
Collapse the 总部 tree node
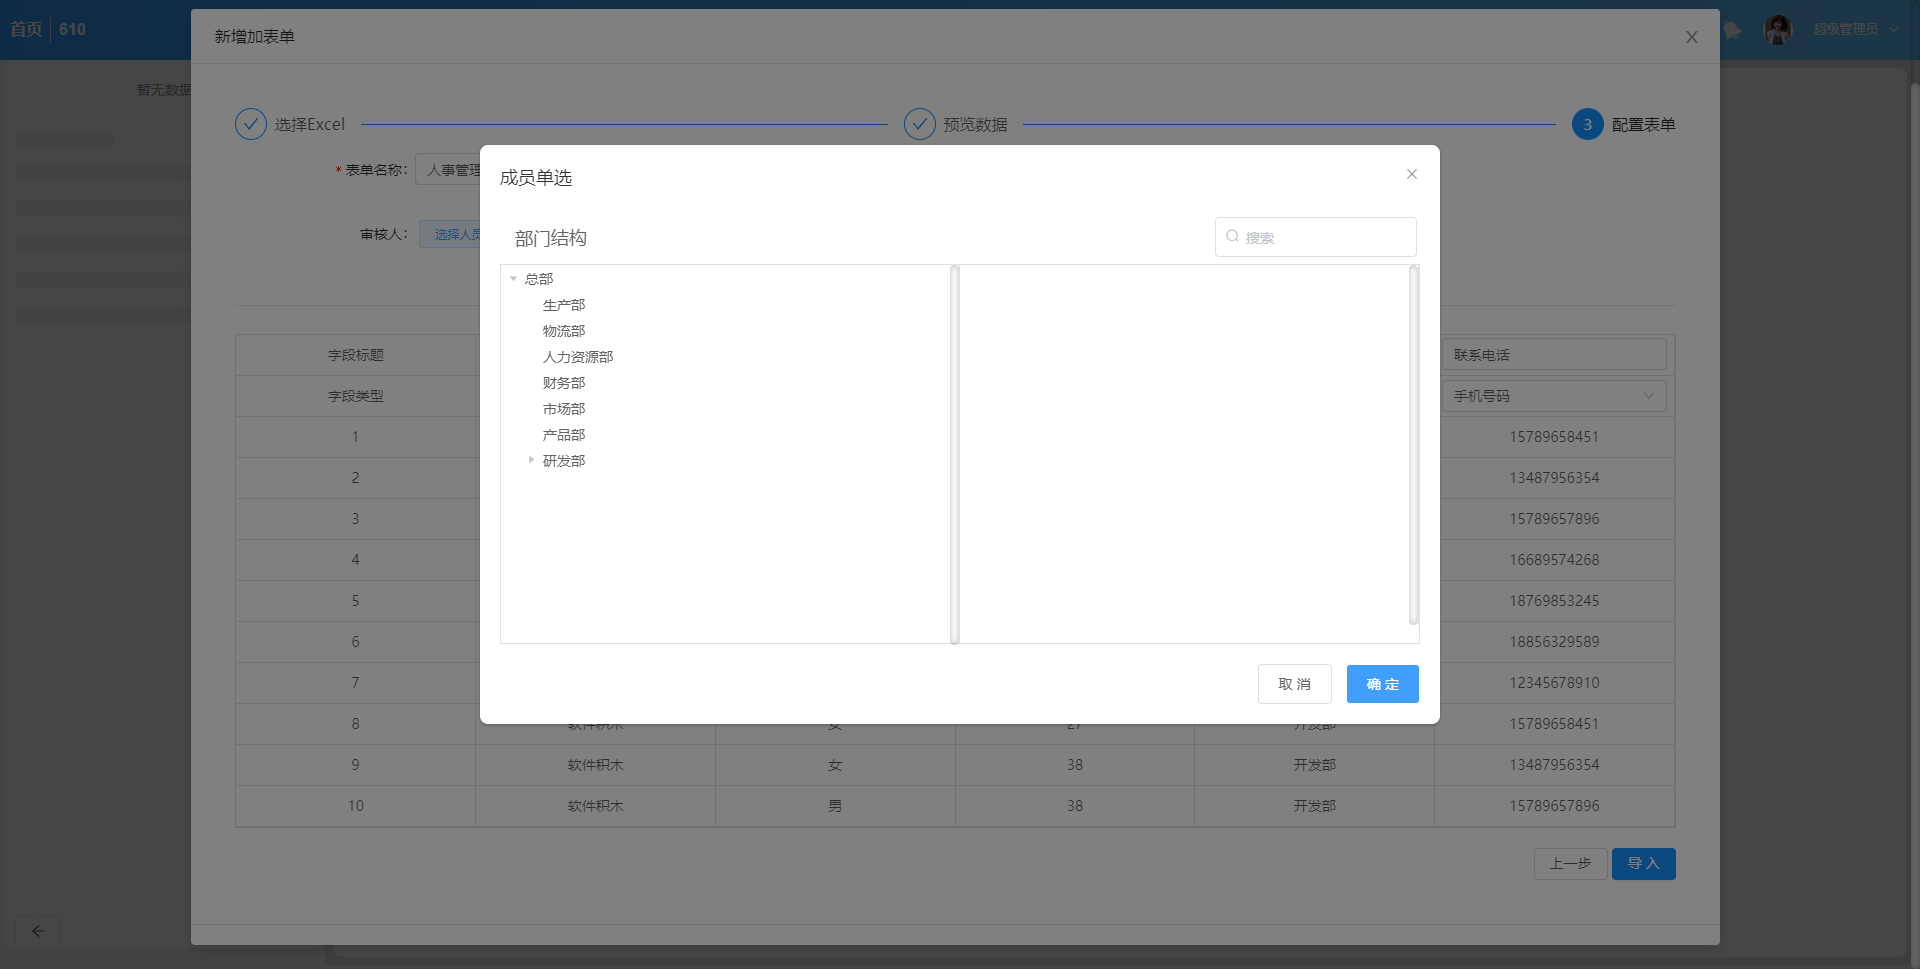click(x=514, y=279)
